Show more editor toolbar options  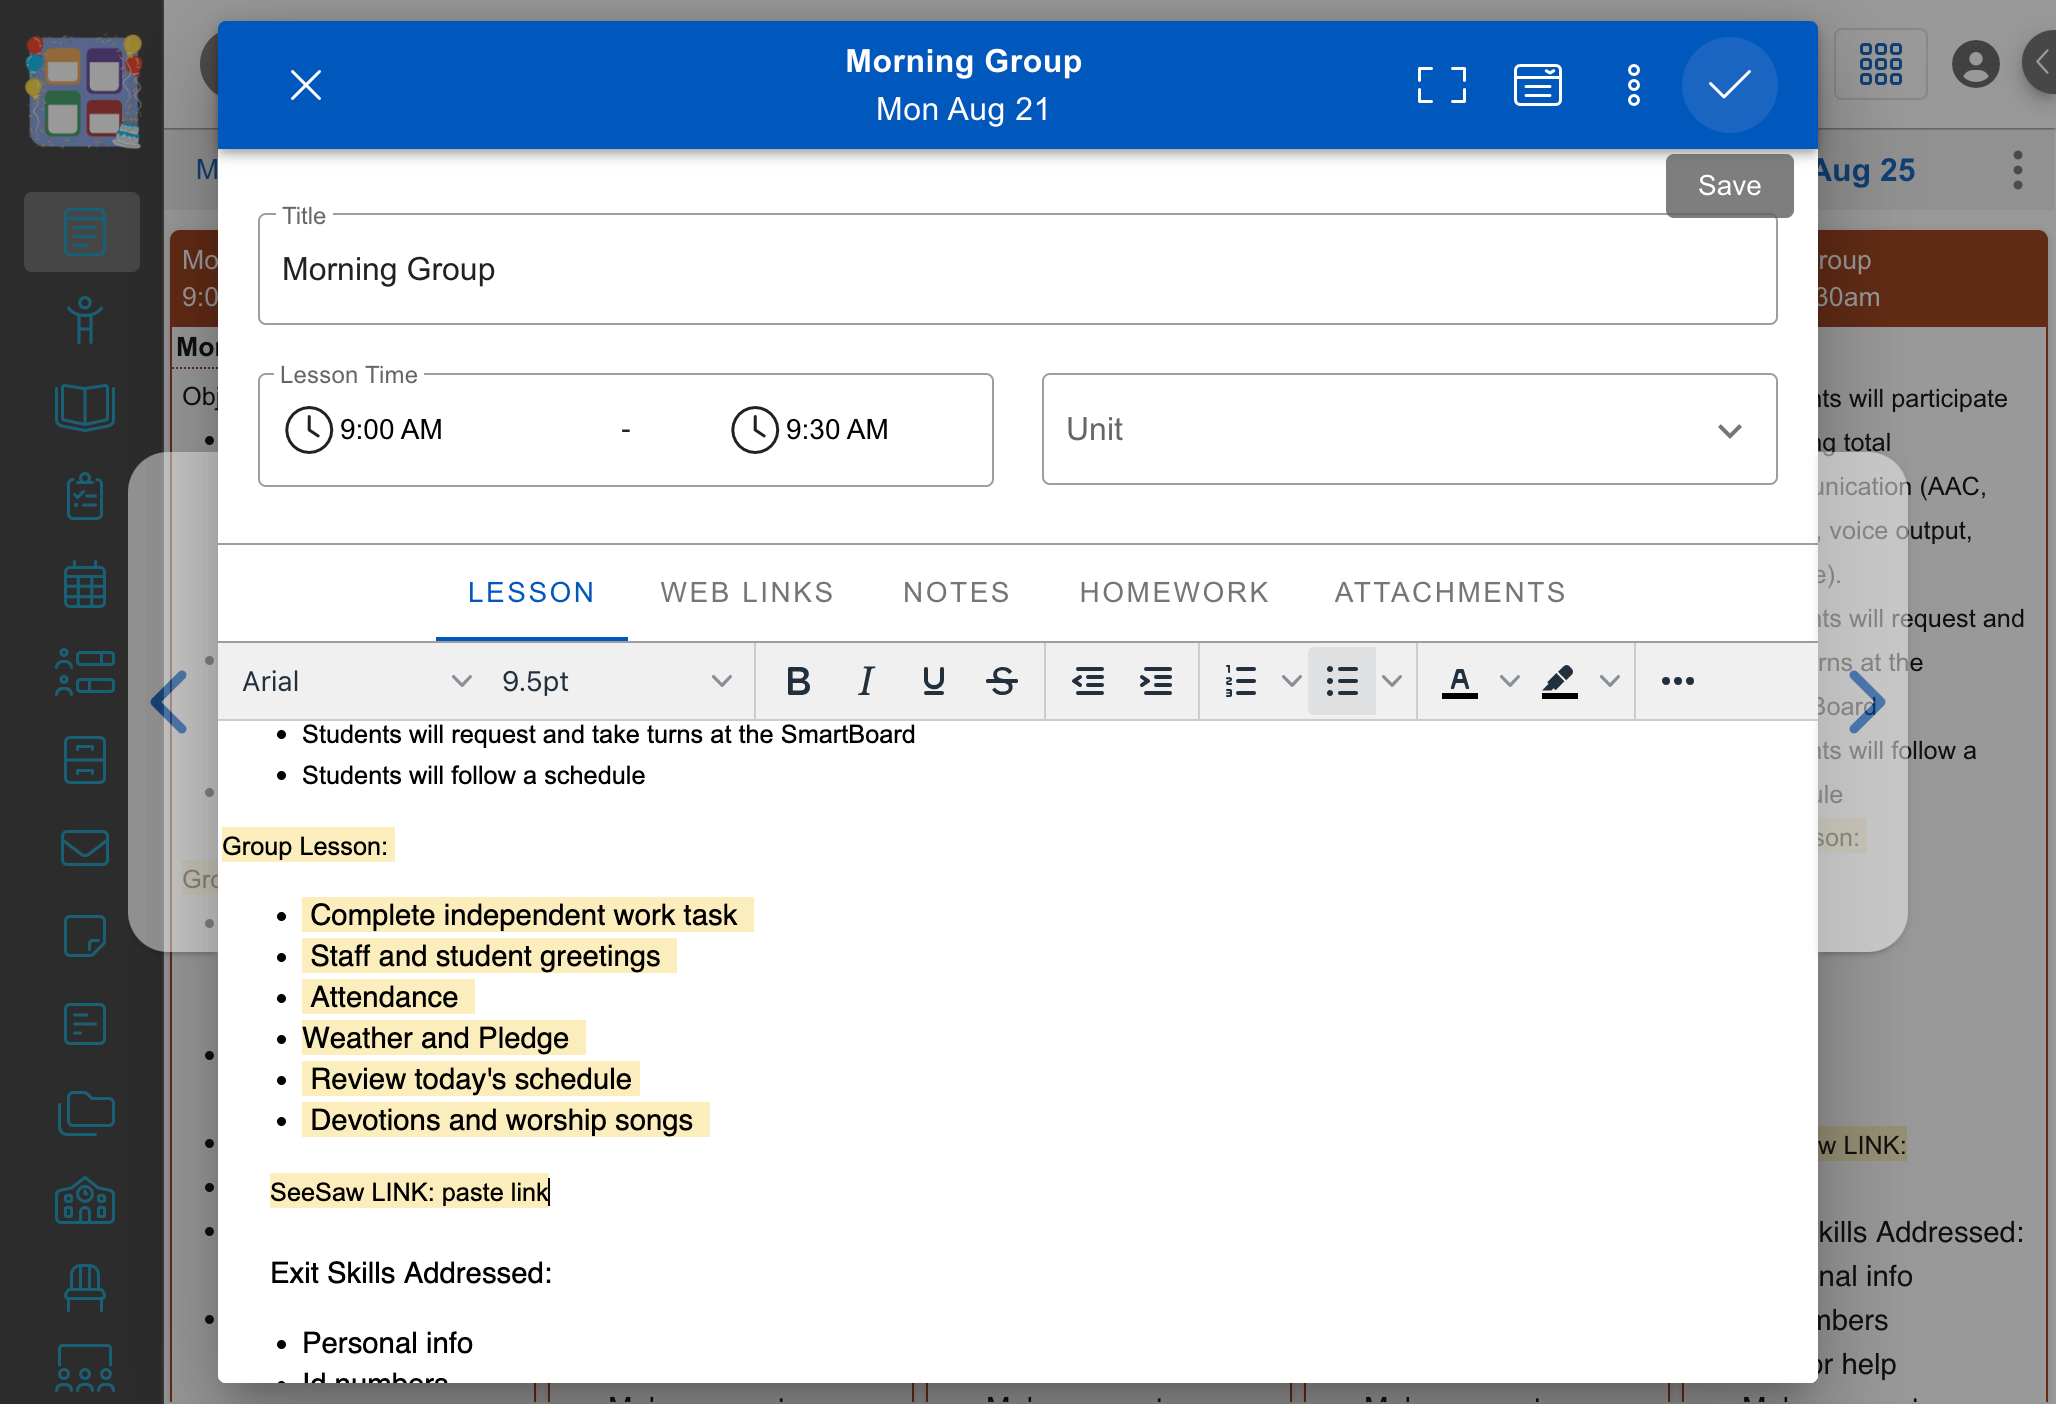click(x=1678, y=681)
